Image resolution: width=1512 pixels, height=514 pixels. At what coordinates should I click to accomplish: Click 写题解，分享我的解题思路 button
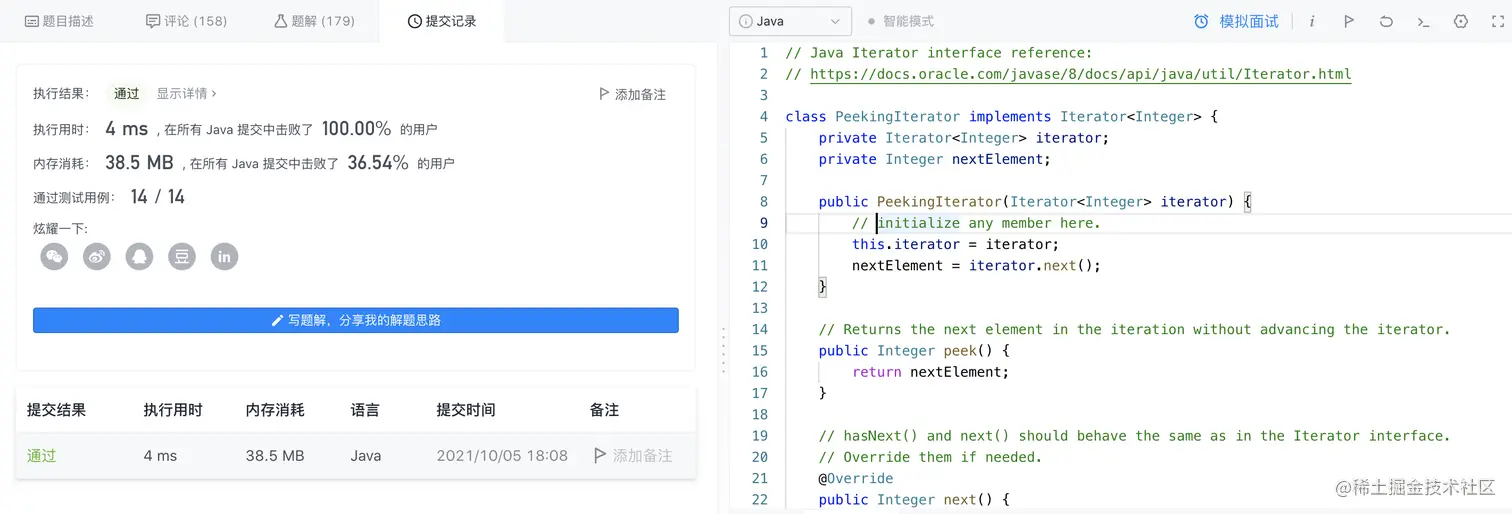pyautogui.click(x=356, y=320)
